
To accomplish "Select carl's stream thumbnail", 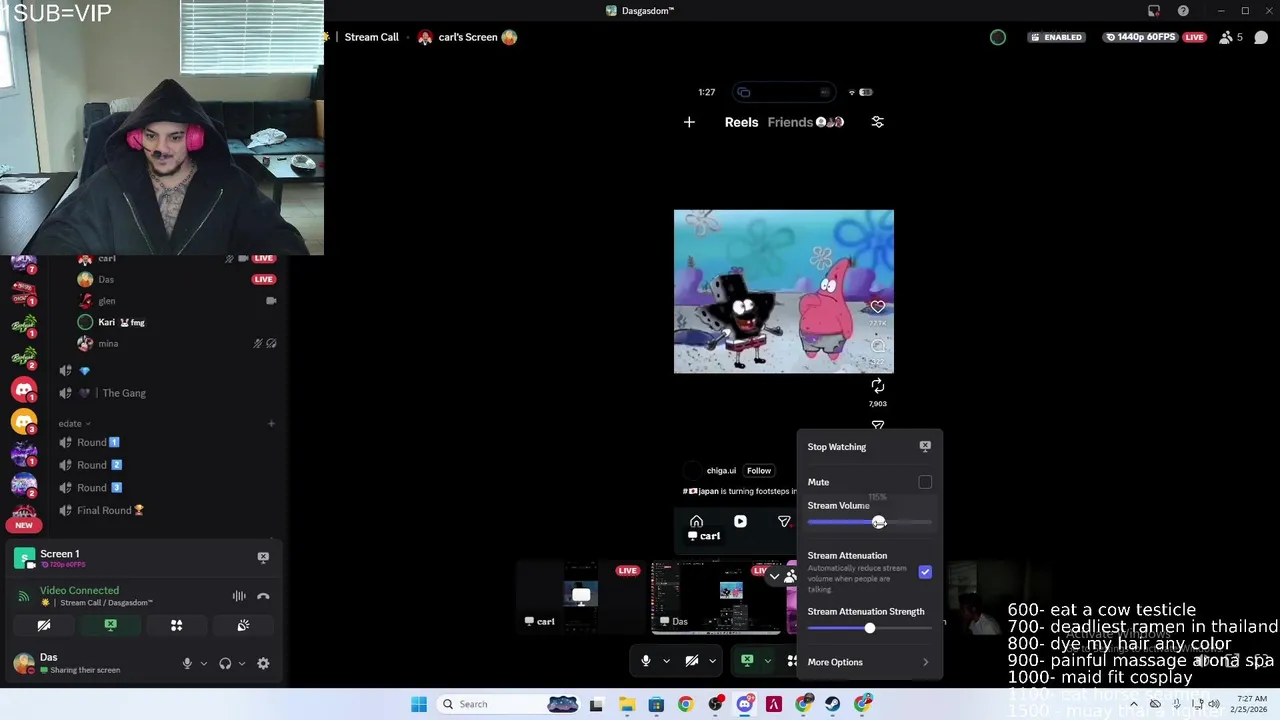I will tap(581, 597).
